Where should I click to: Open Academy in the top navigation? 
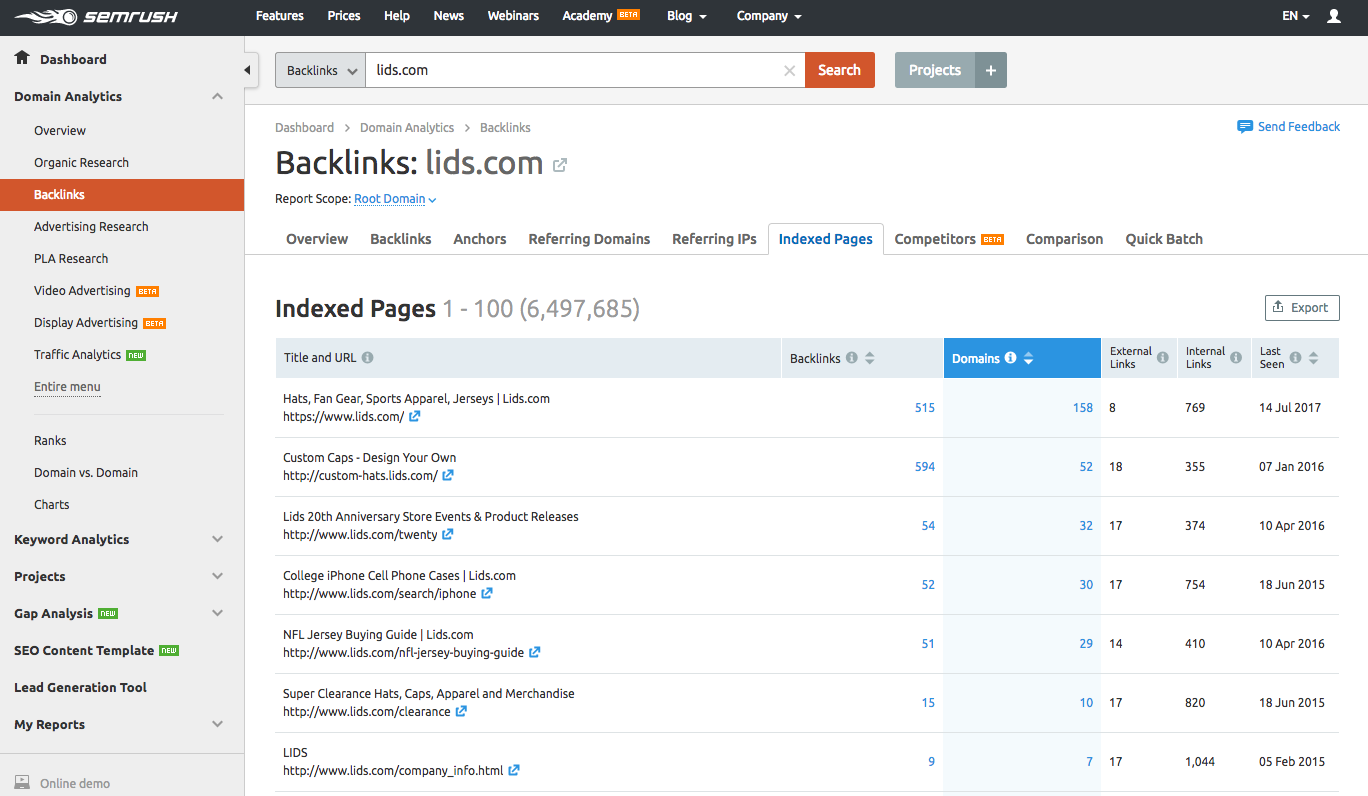[x=600, y=16]
